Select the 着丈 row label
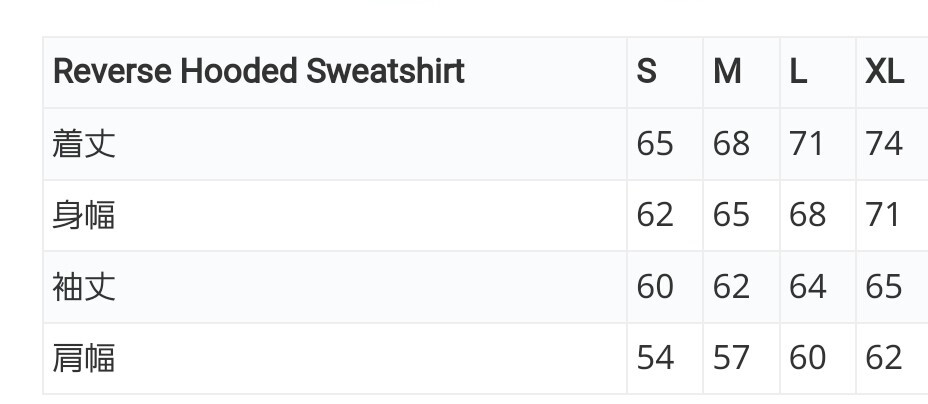 click(84, 144)
